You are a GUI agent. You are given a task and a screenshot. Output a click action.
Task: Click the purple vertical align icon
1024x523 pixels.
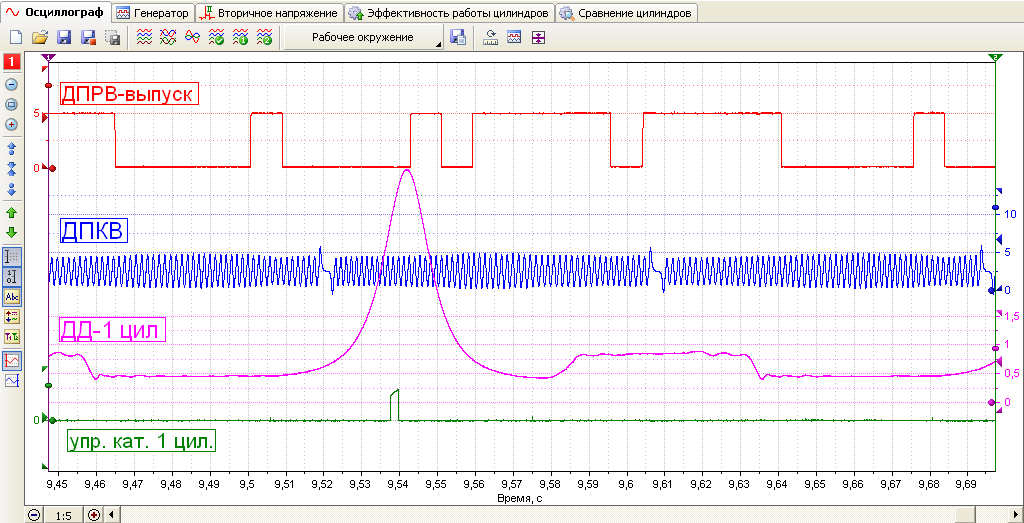(x=537, y=38)
